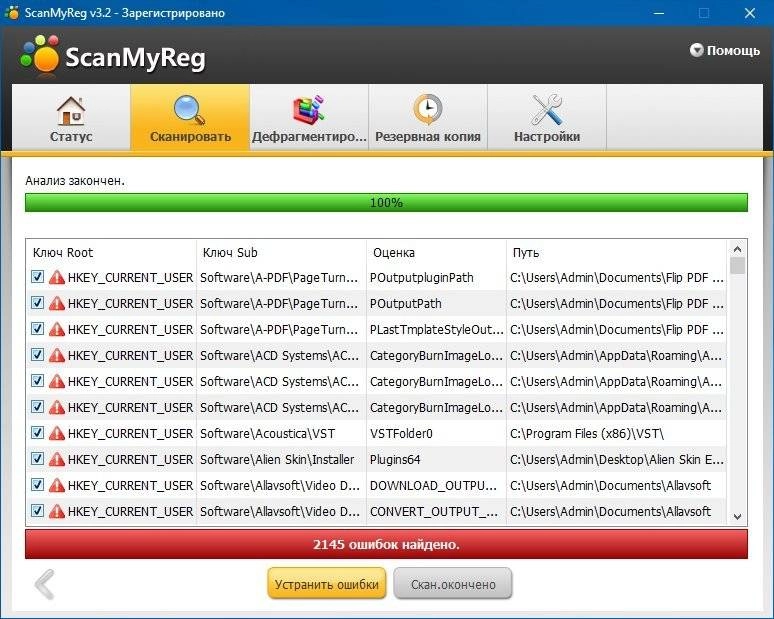The height and width of the screenshot is (619, 774).
Task: Uncheck the CONVERT_OUTPUT_... row checkbox
Action: (x=38, y=511)
